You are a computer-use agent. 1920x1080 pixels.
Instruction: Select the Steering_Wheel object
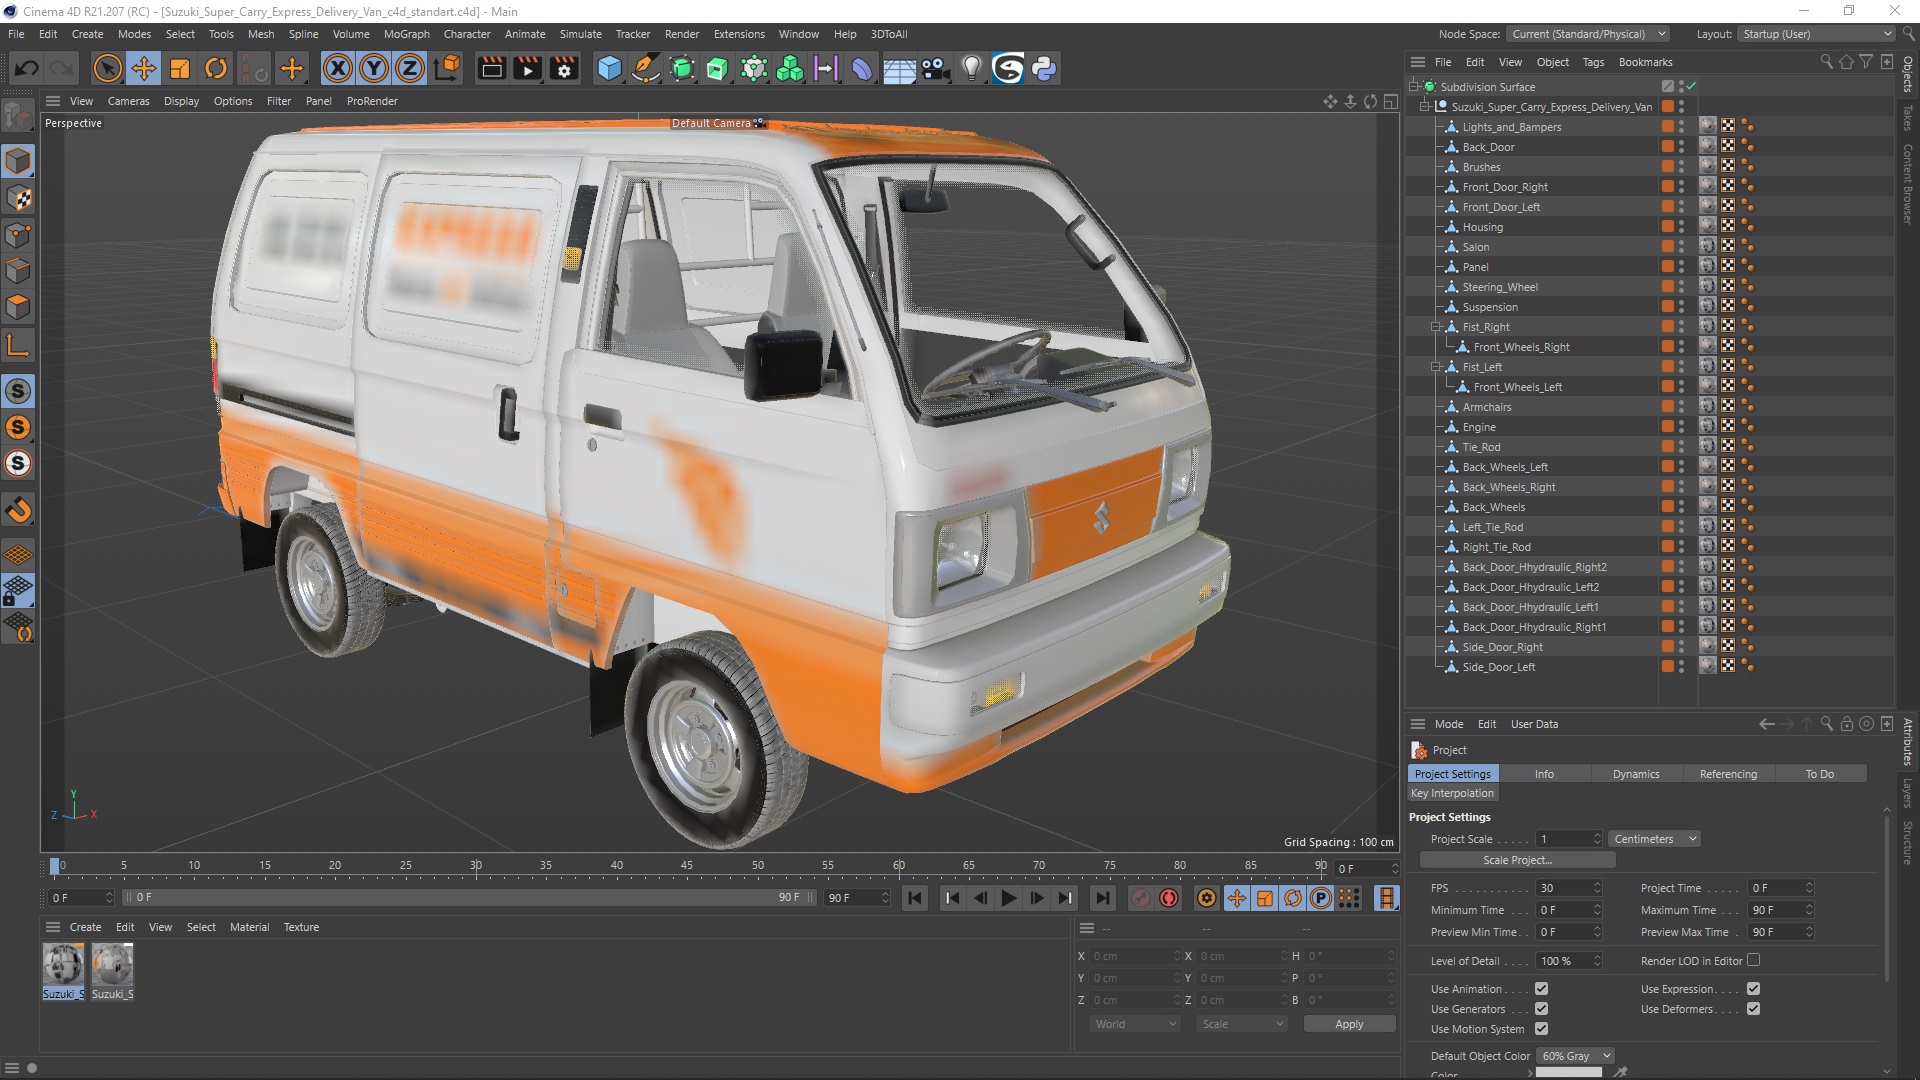tap(1499, 287)
